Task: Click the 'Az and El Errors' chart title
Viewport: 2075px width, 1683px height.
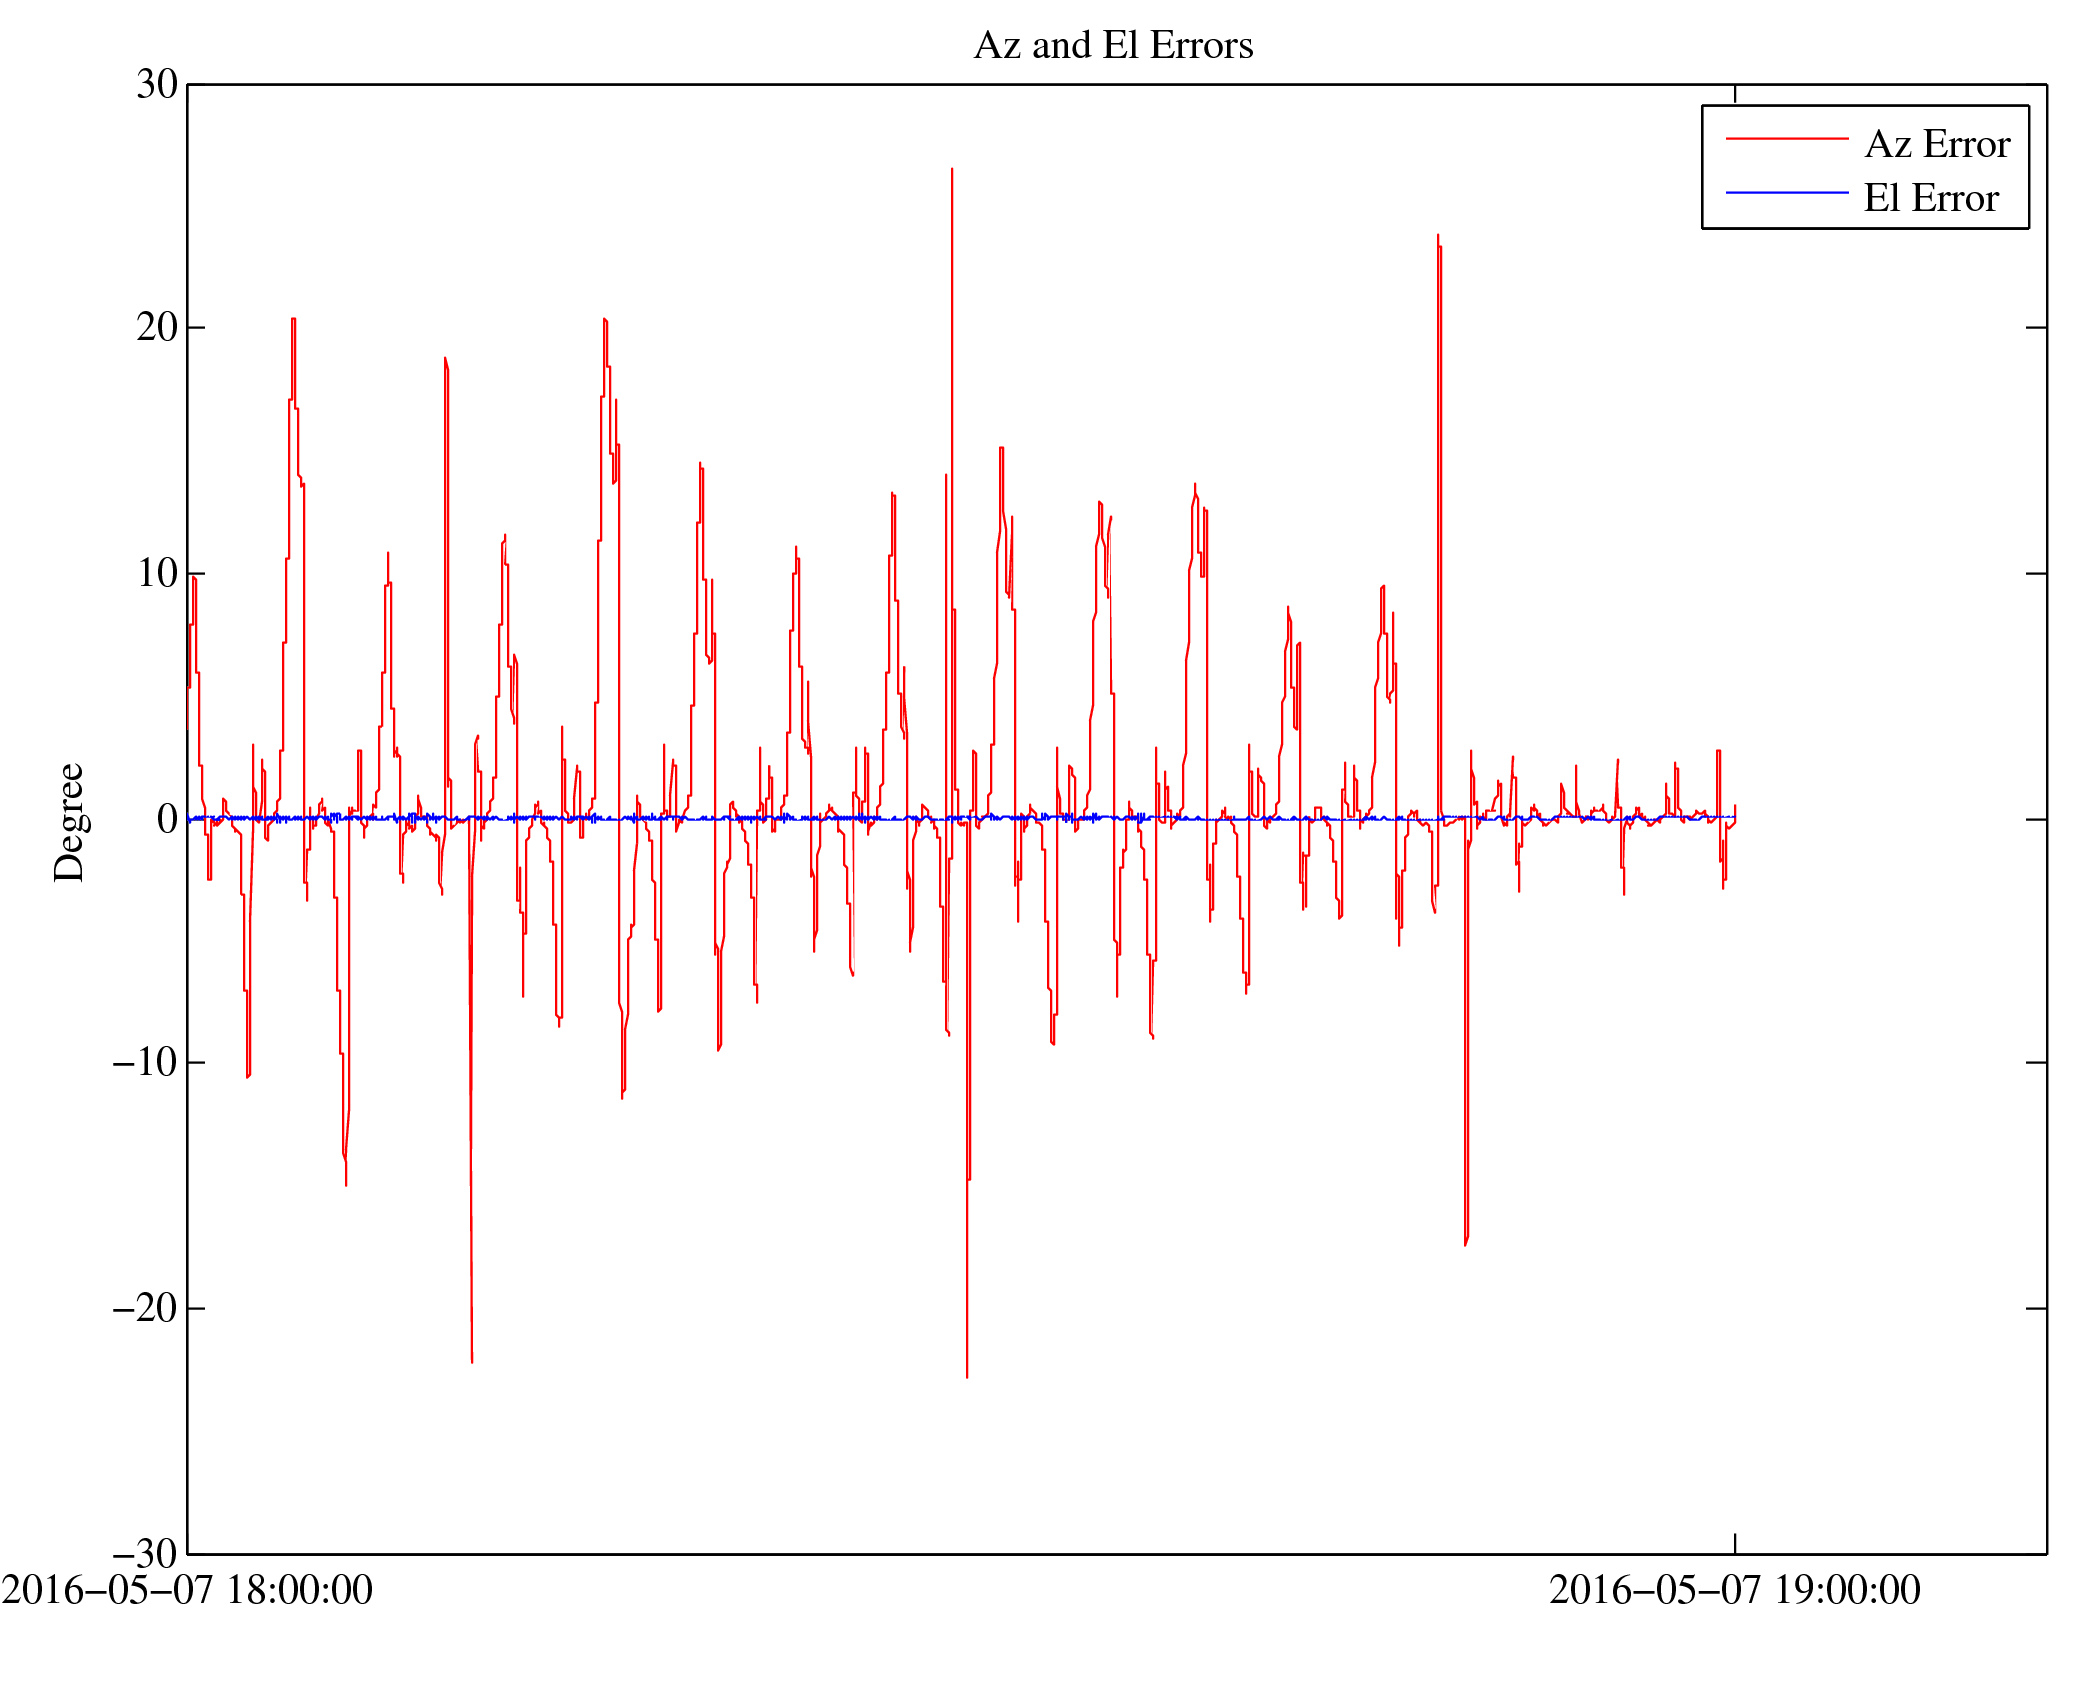Action: tap(1112, 45)
